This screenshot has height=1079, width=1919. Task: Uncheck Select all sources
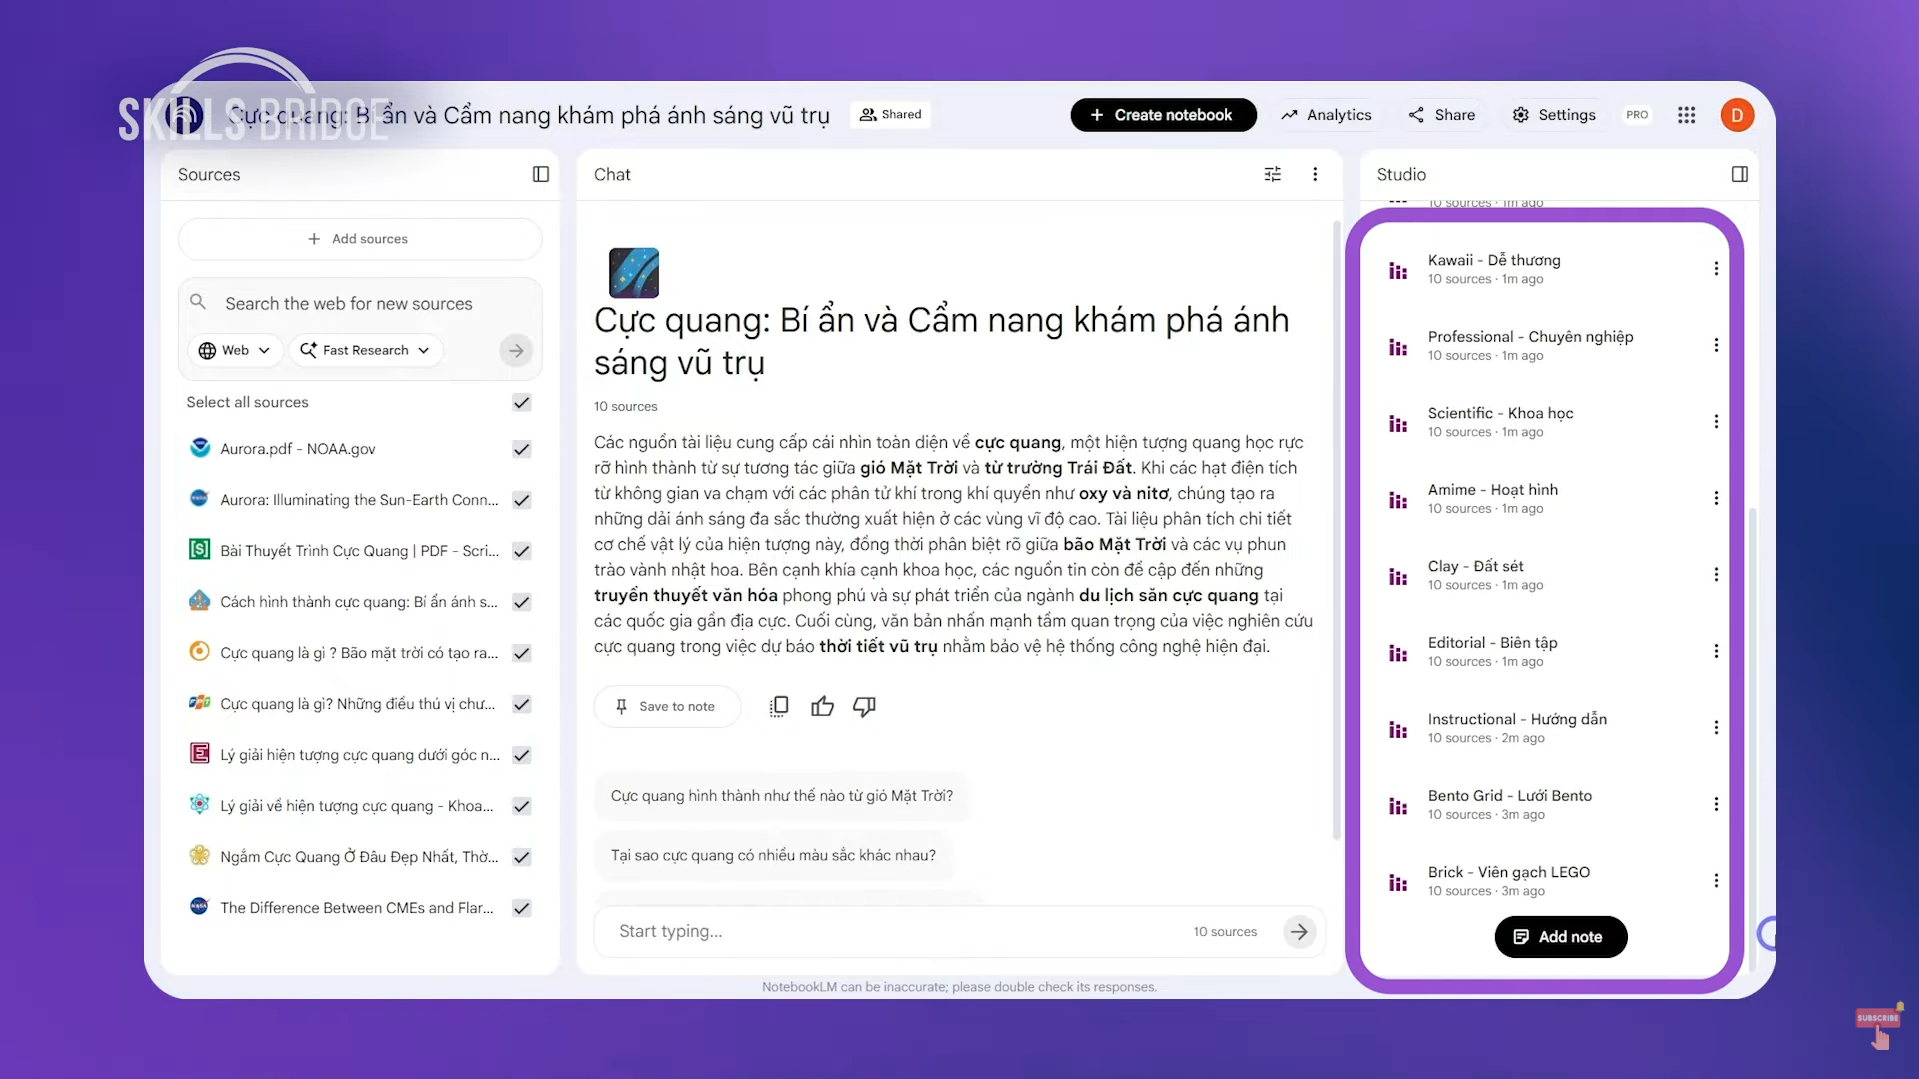521,402
